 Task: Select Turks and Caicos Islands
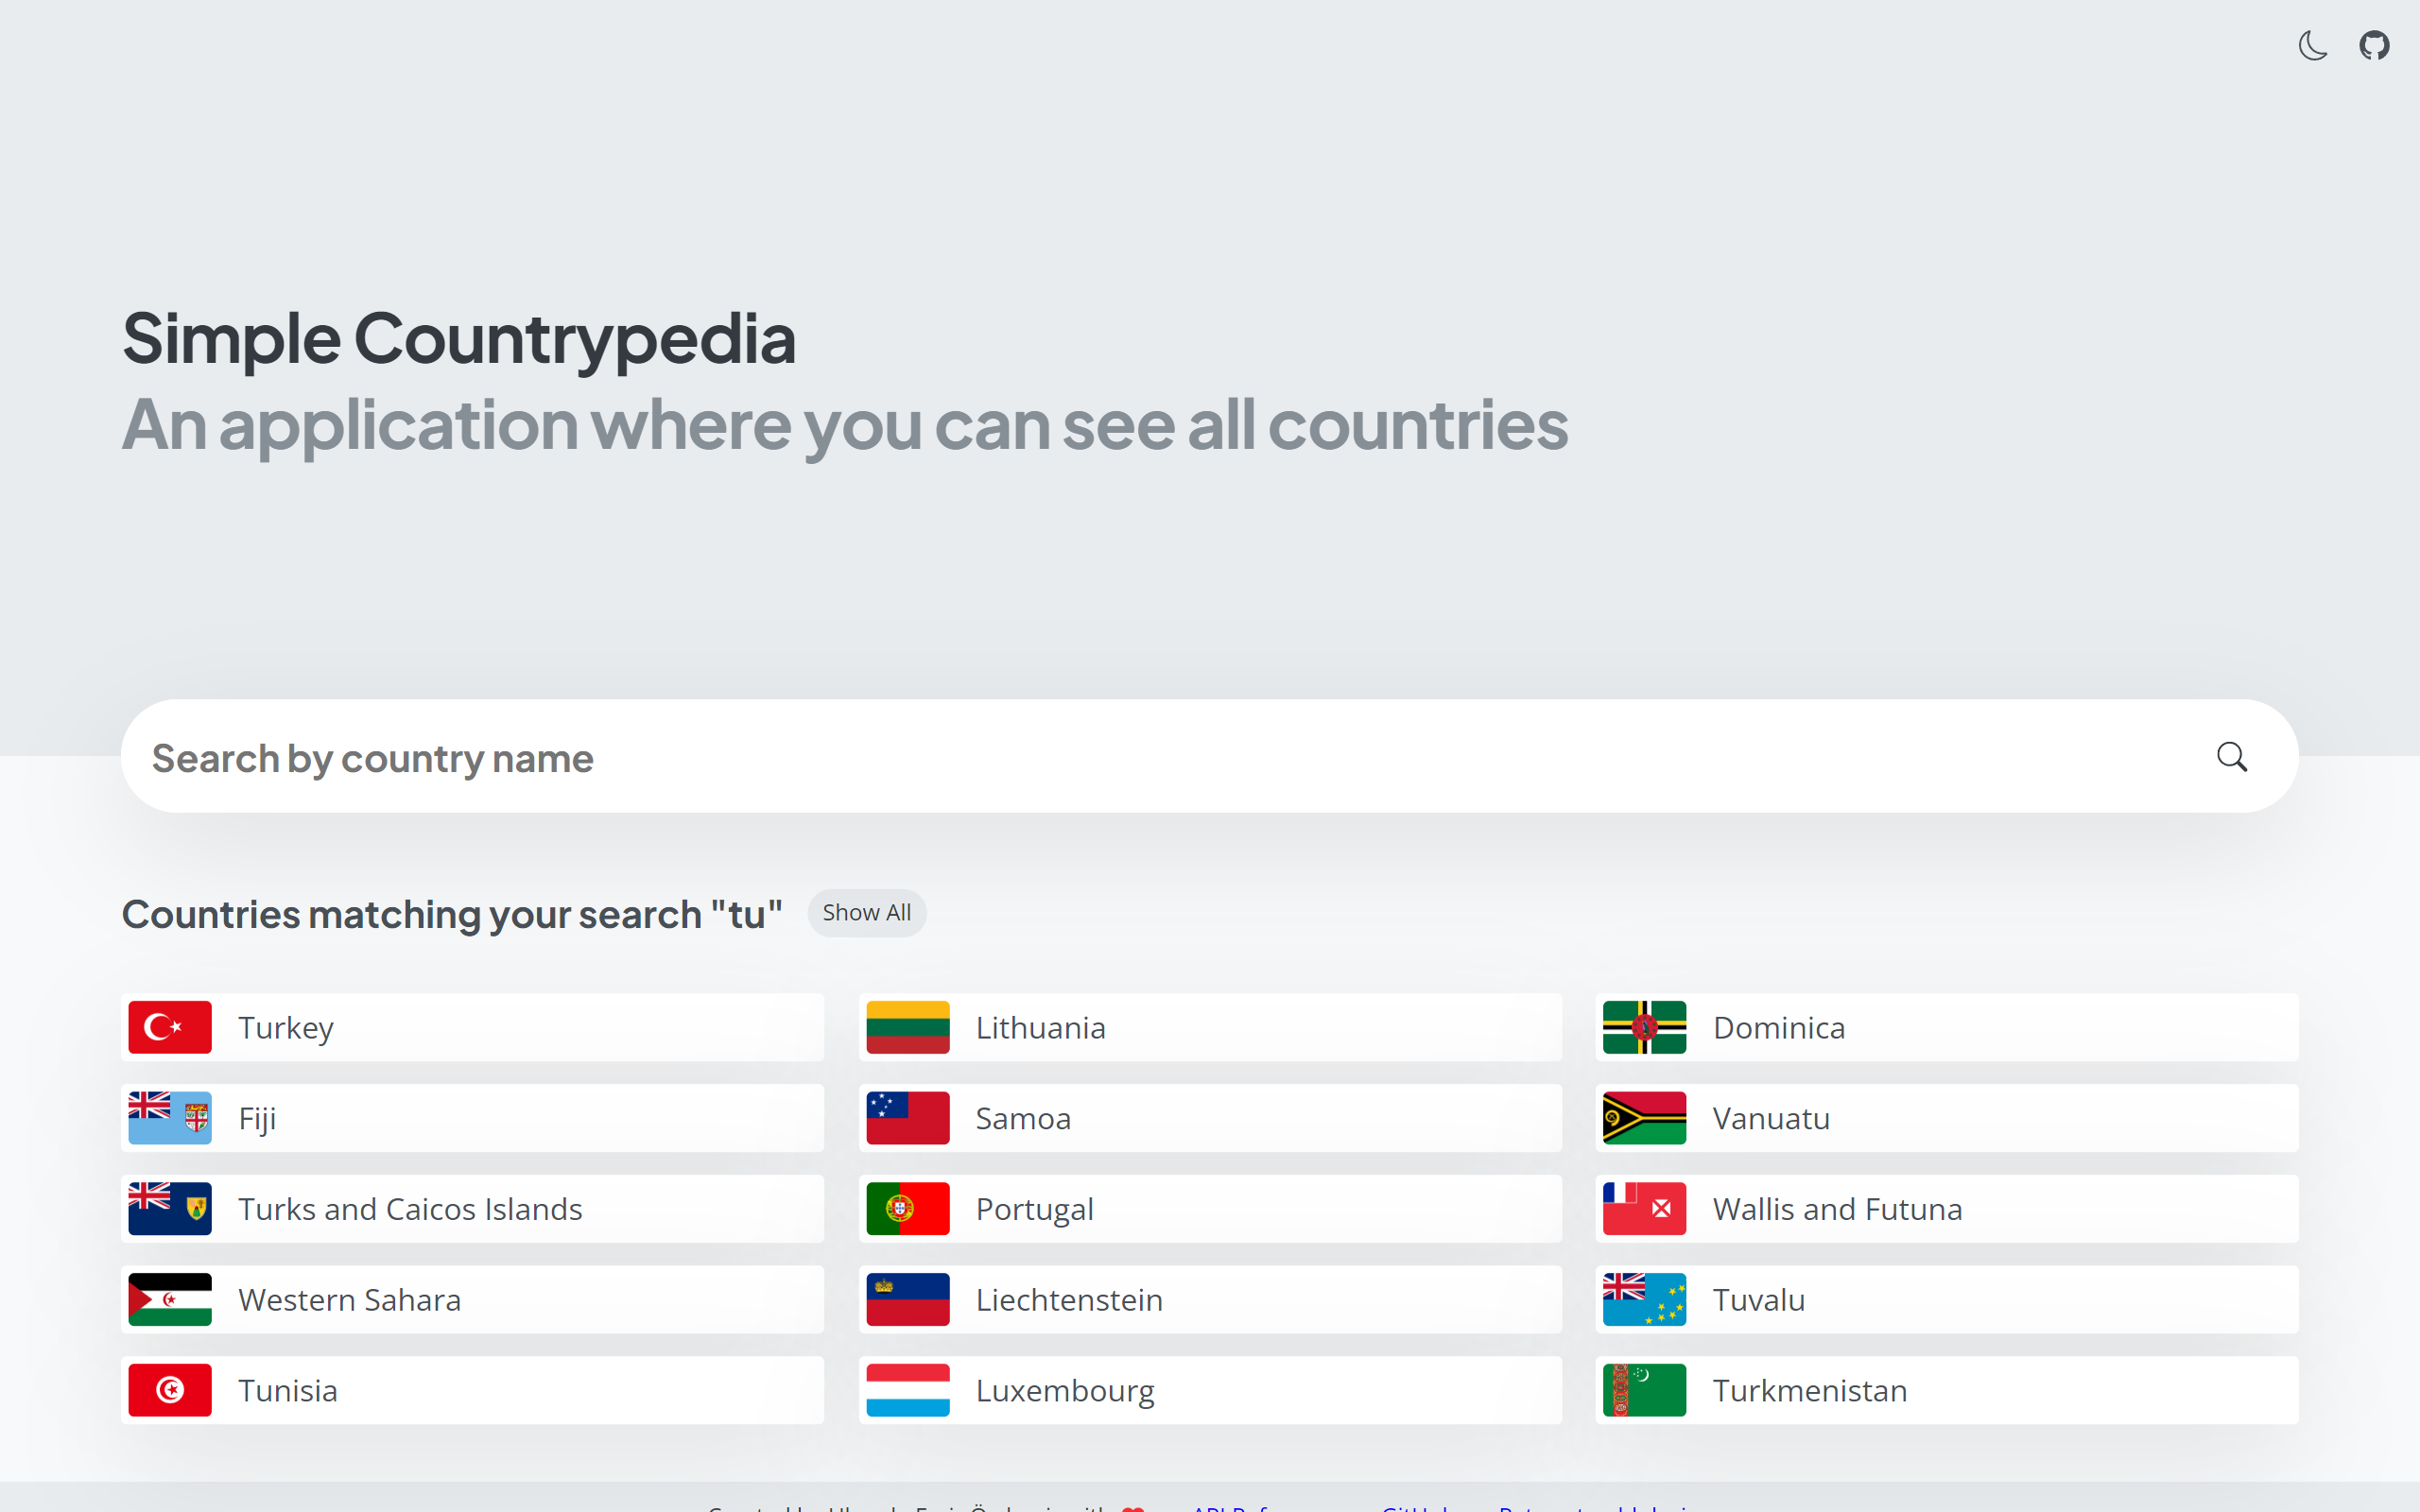pyautogui.click(x=472, y=1209)
